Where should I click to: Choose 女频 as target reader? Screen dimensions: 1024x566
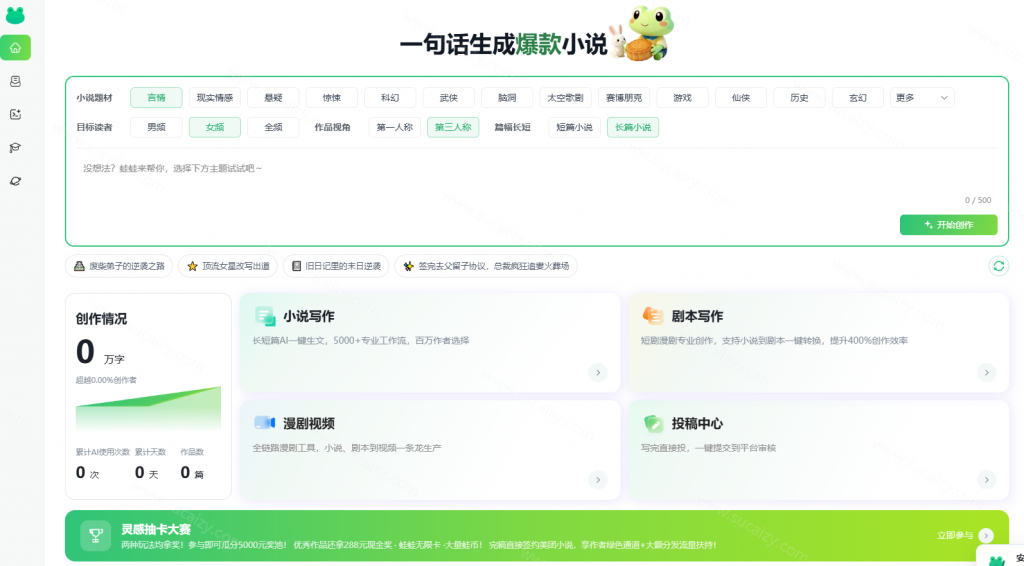215,127
